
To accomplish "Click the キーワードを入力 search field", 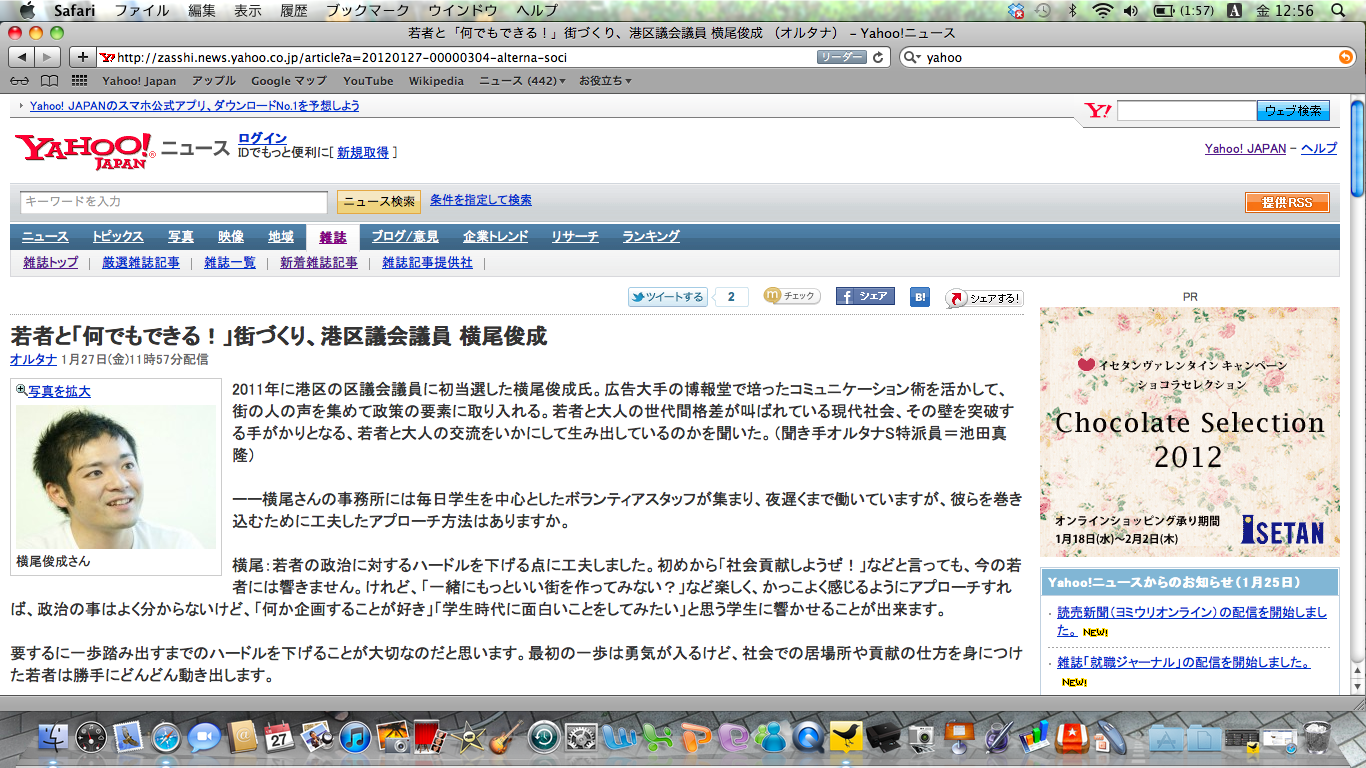I will pos(173,202).
